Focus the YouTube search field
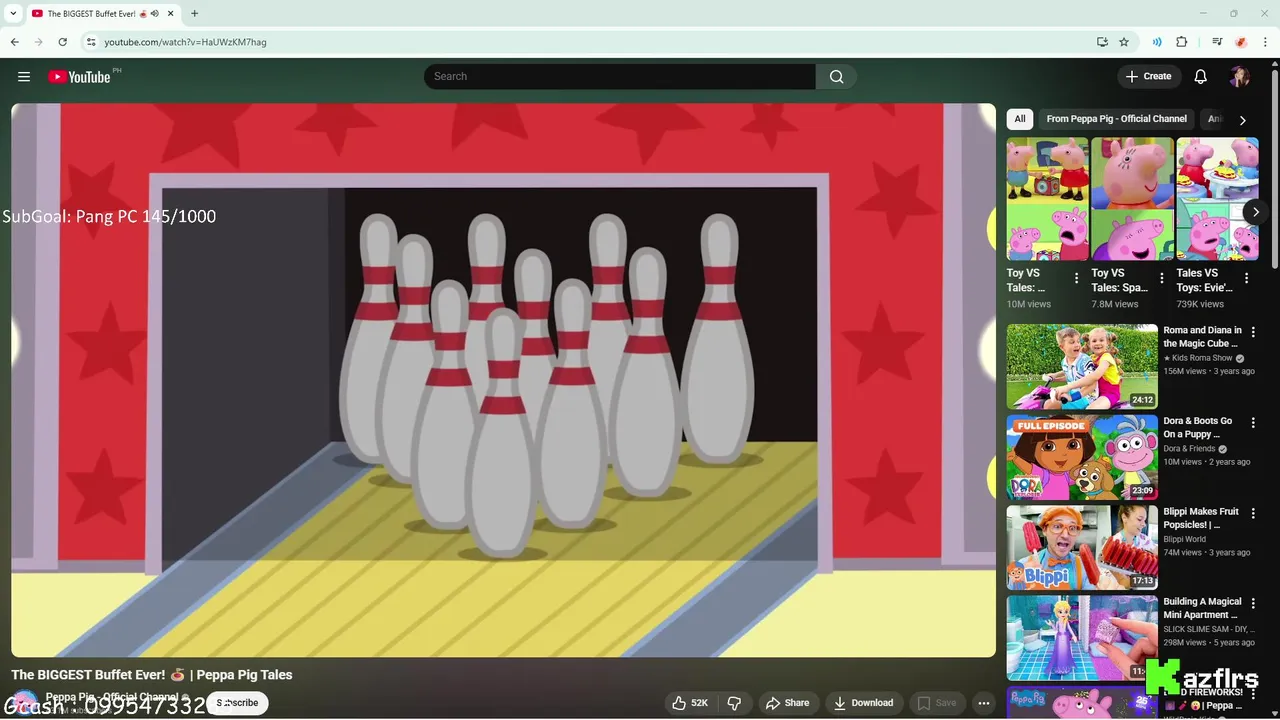 620,77
